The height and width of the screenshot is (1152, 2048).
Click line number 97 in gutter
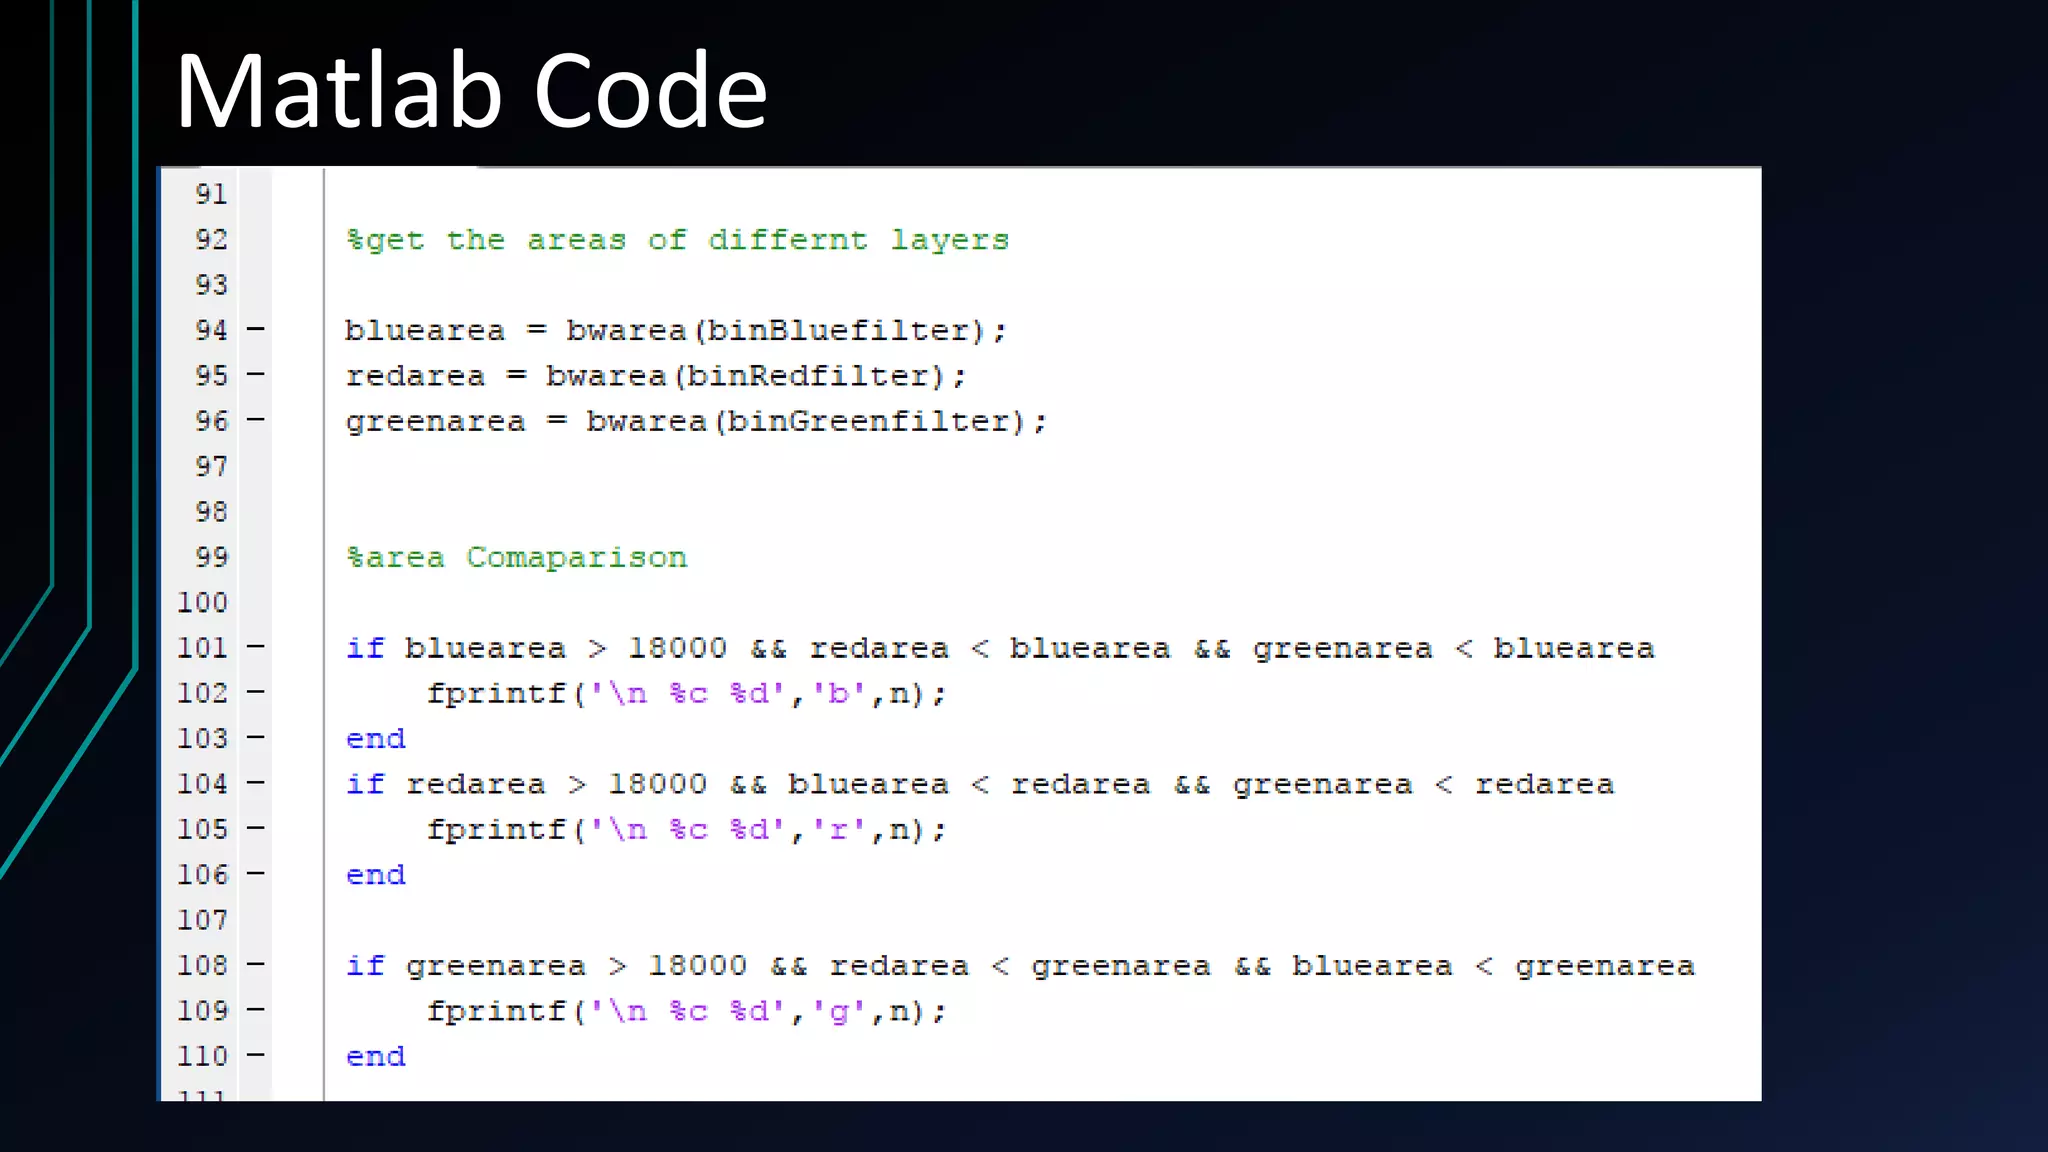212,467
